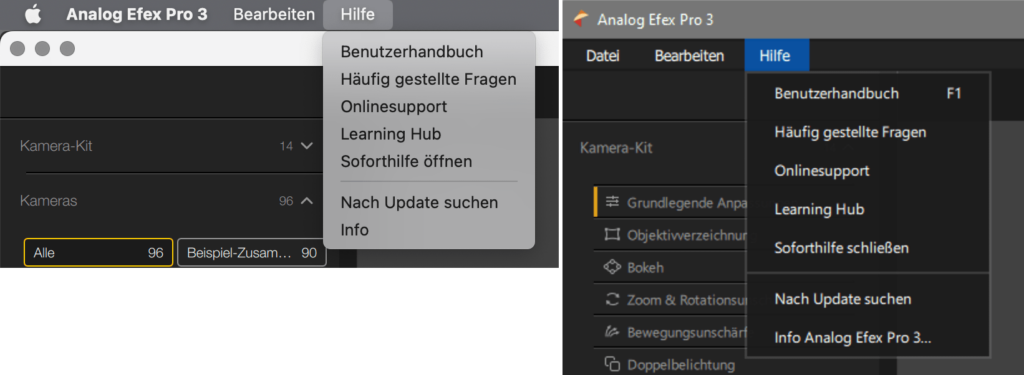Collapse the Kameras section chevron

tap(307, 201)
